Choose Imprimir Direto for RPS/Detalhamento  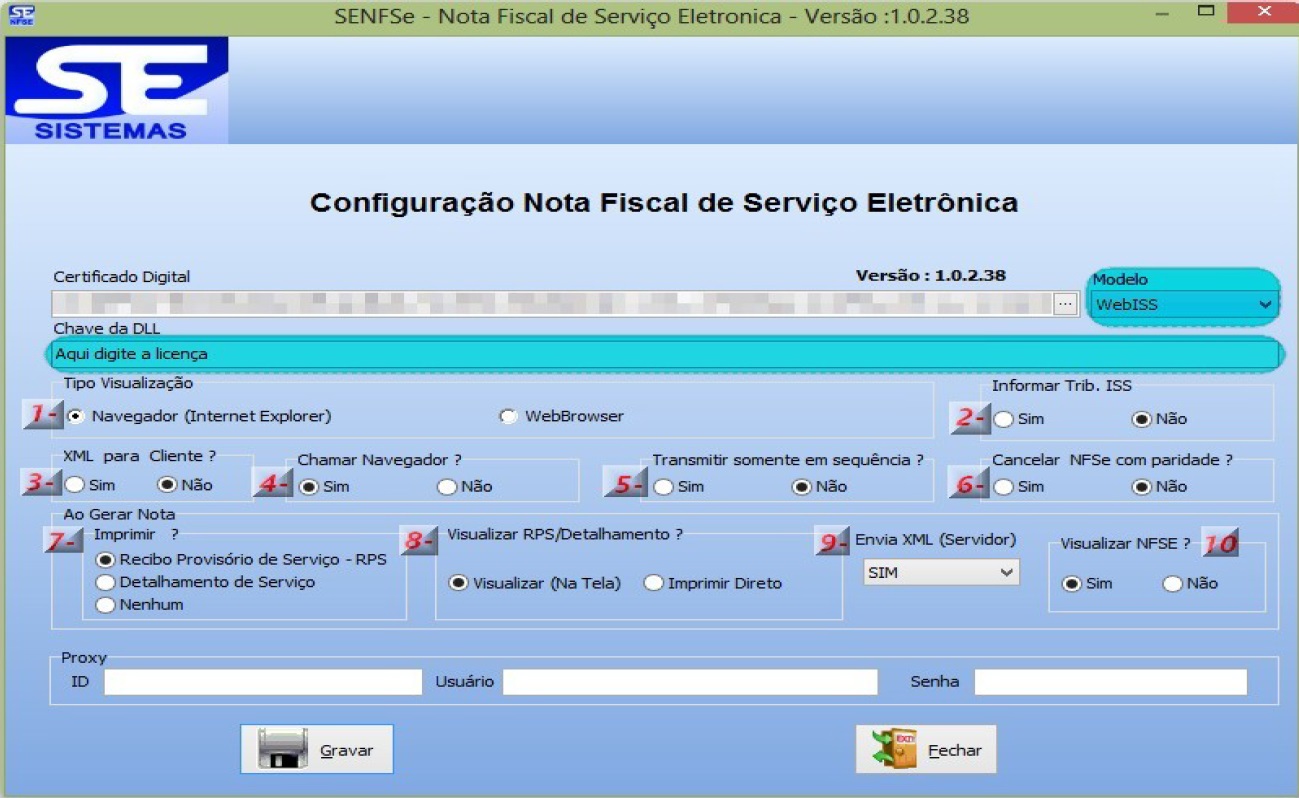[x=653, y=583]
